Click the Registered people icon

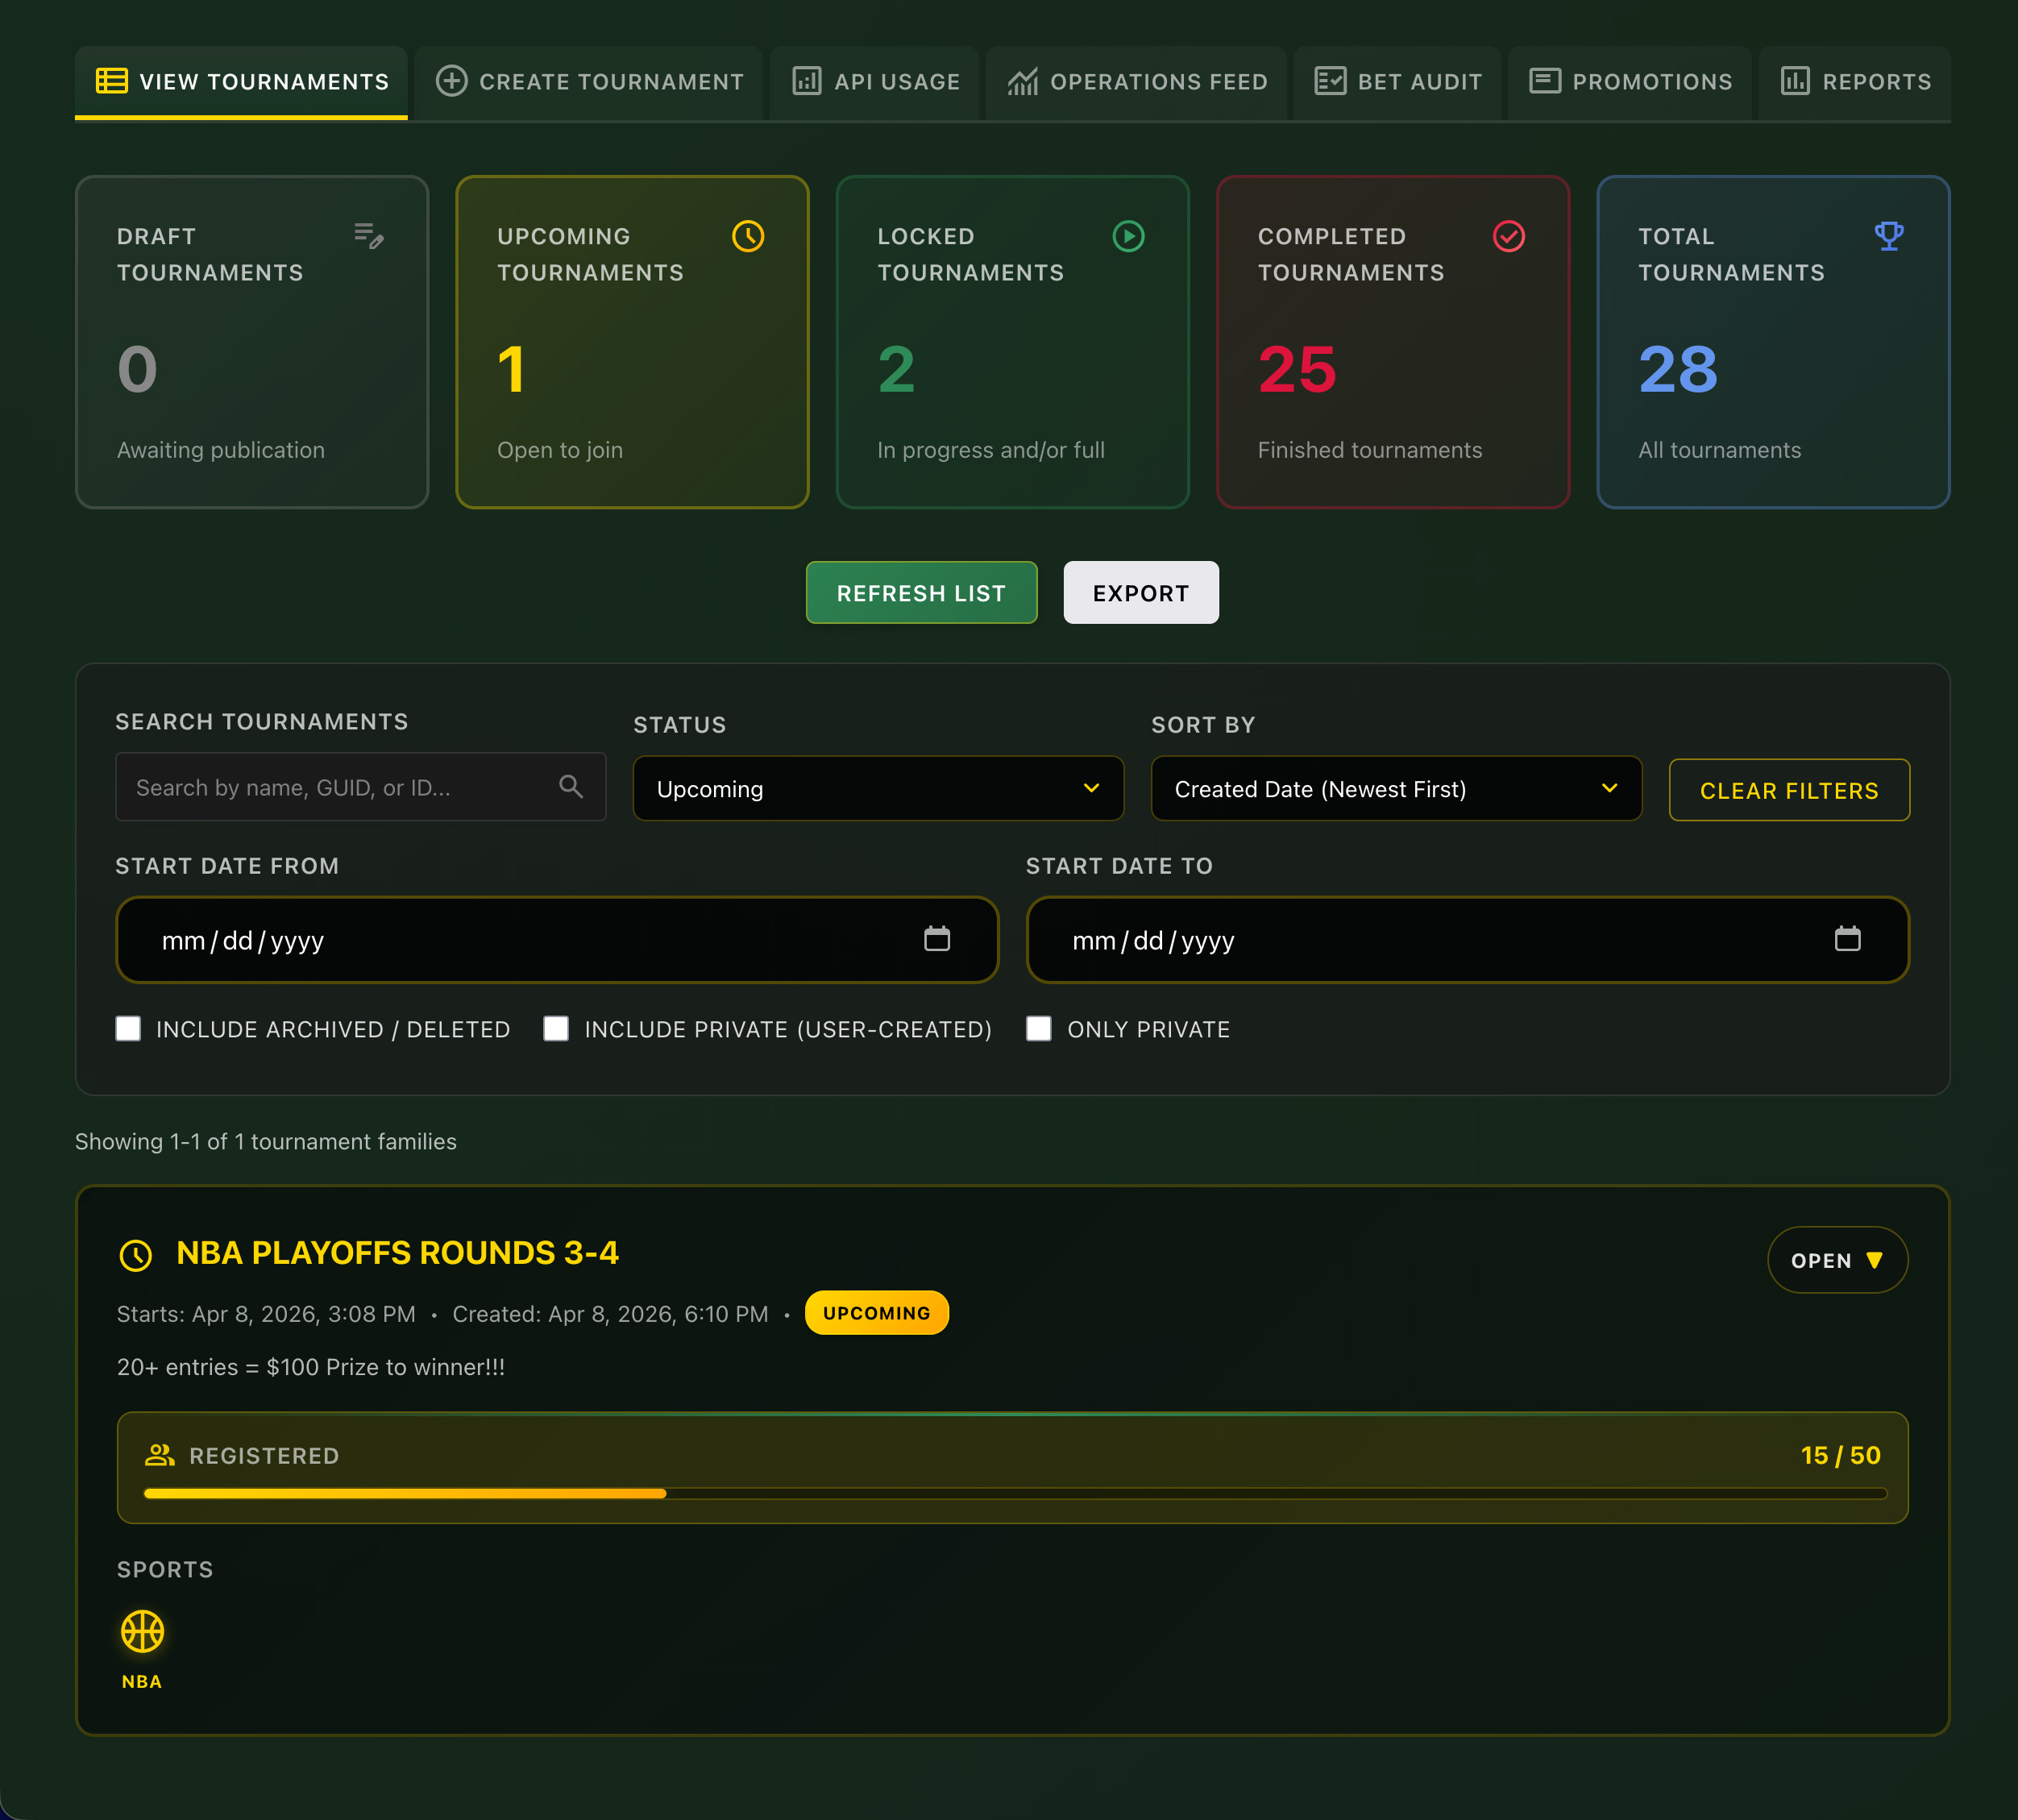click(160, 1455)
